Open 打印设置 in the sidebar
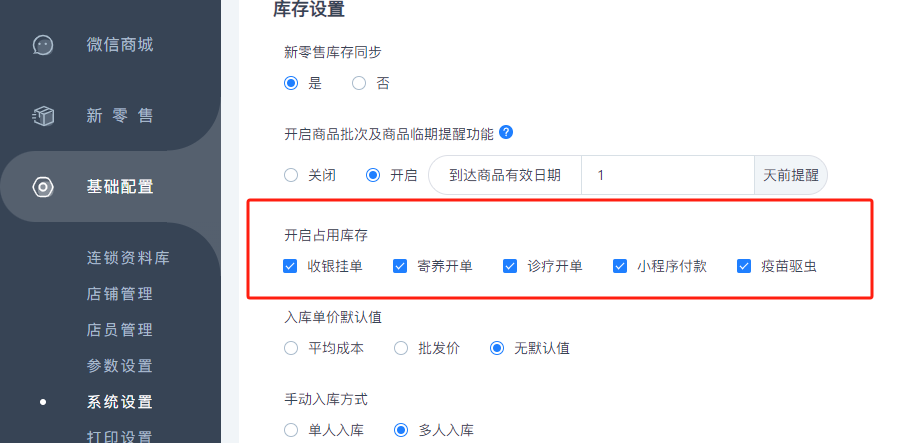Viewport: 921px width, 443px height. [120, 436]
